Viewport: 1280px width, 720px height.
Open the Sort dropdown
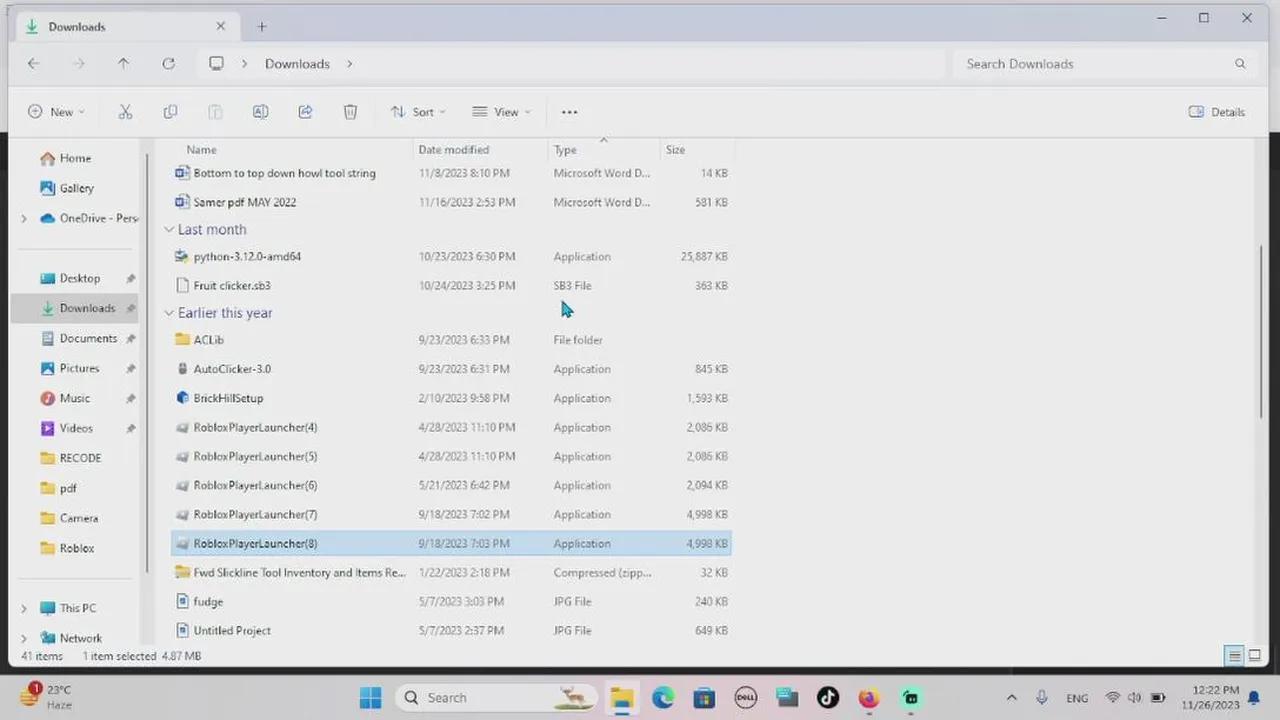click(x=418, y=112)
